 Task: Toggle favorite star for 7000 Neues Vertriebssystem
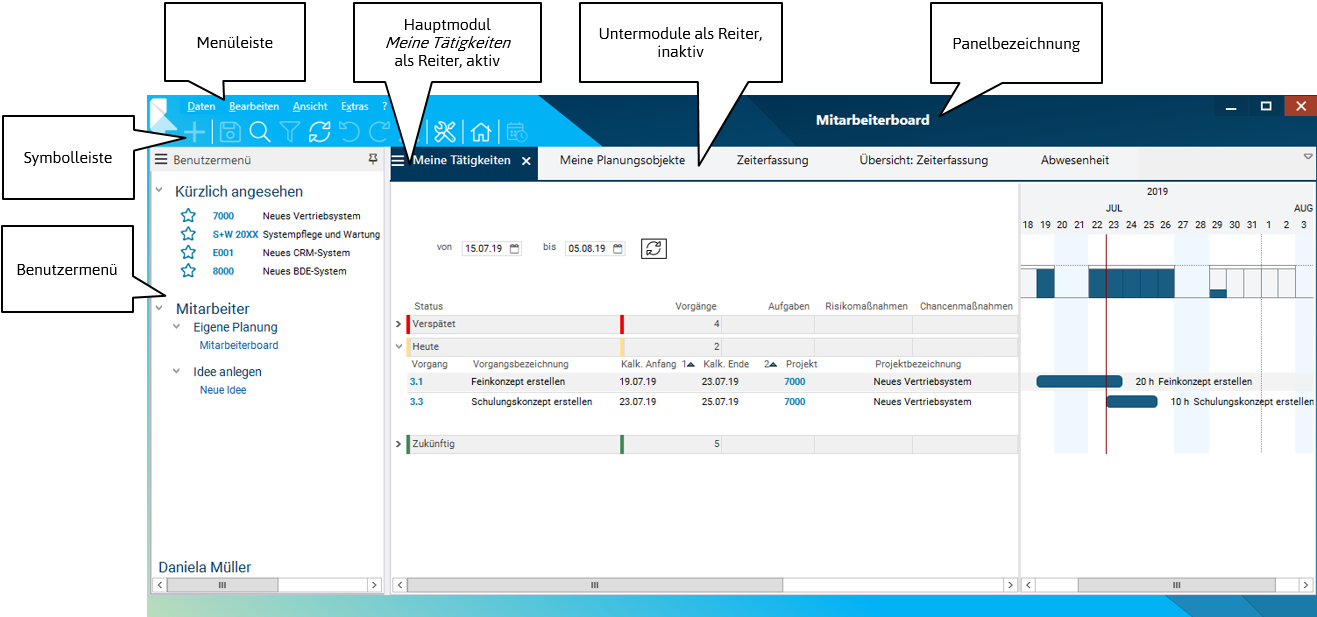click(x=188, y=216)
